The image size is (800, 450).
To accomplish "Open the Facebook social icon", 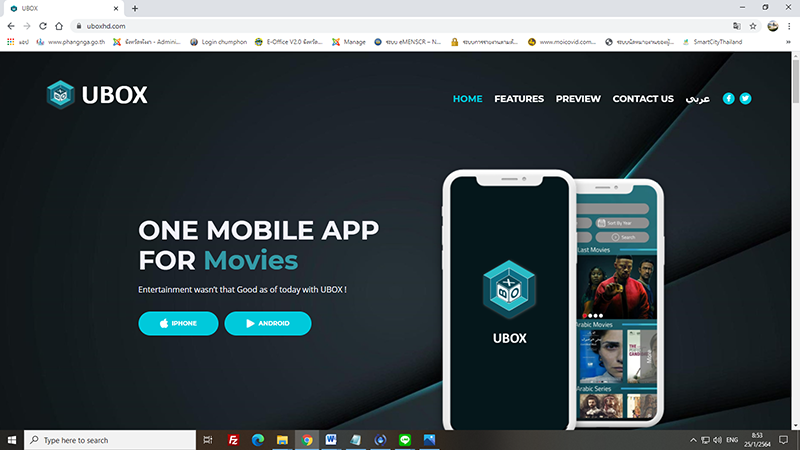I will [729, 98].
